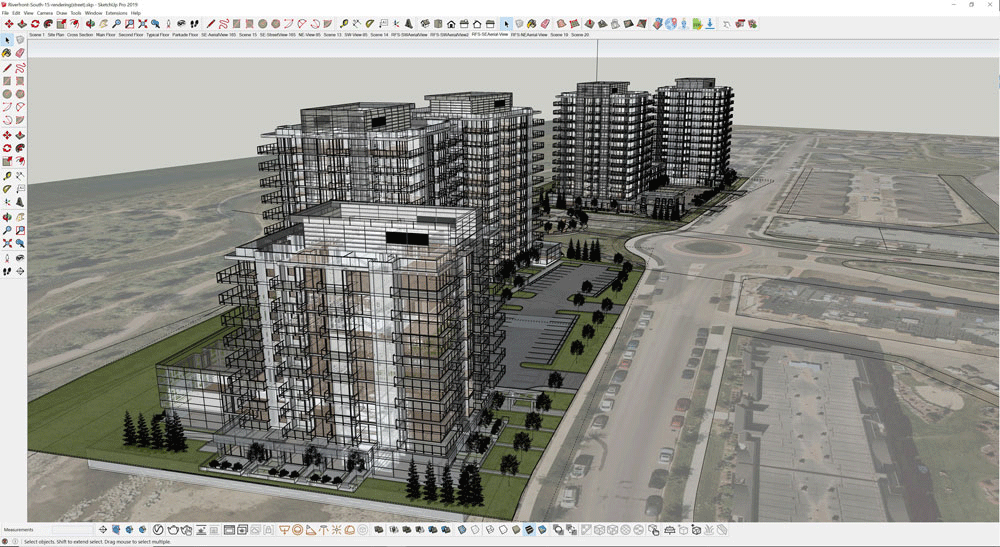Switch to the Front house view
The width and height of the screenshot is (1000, 547).
452,24
